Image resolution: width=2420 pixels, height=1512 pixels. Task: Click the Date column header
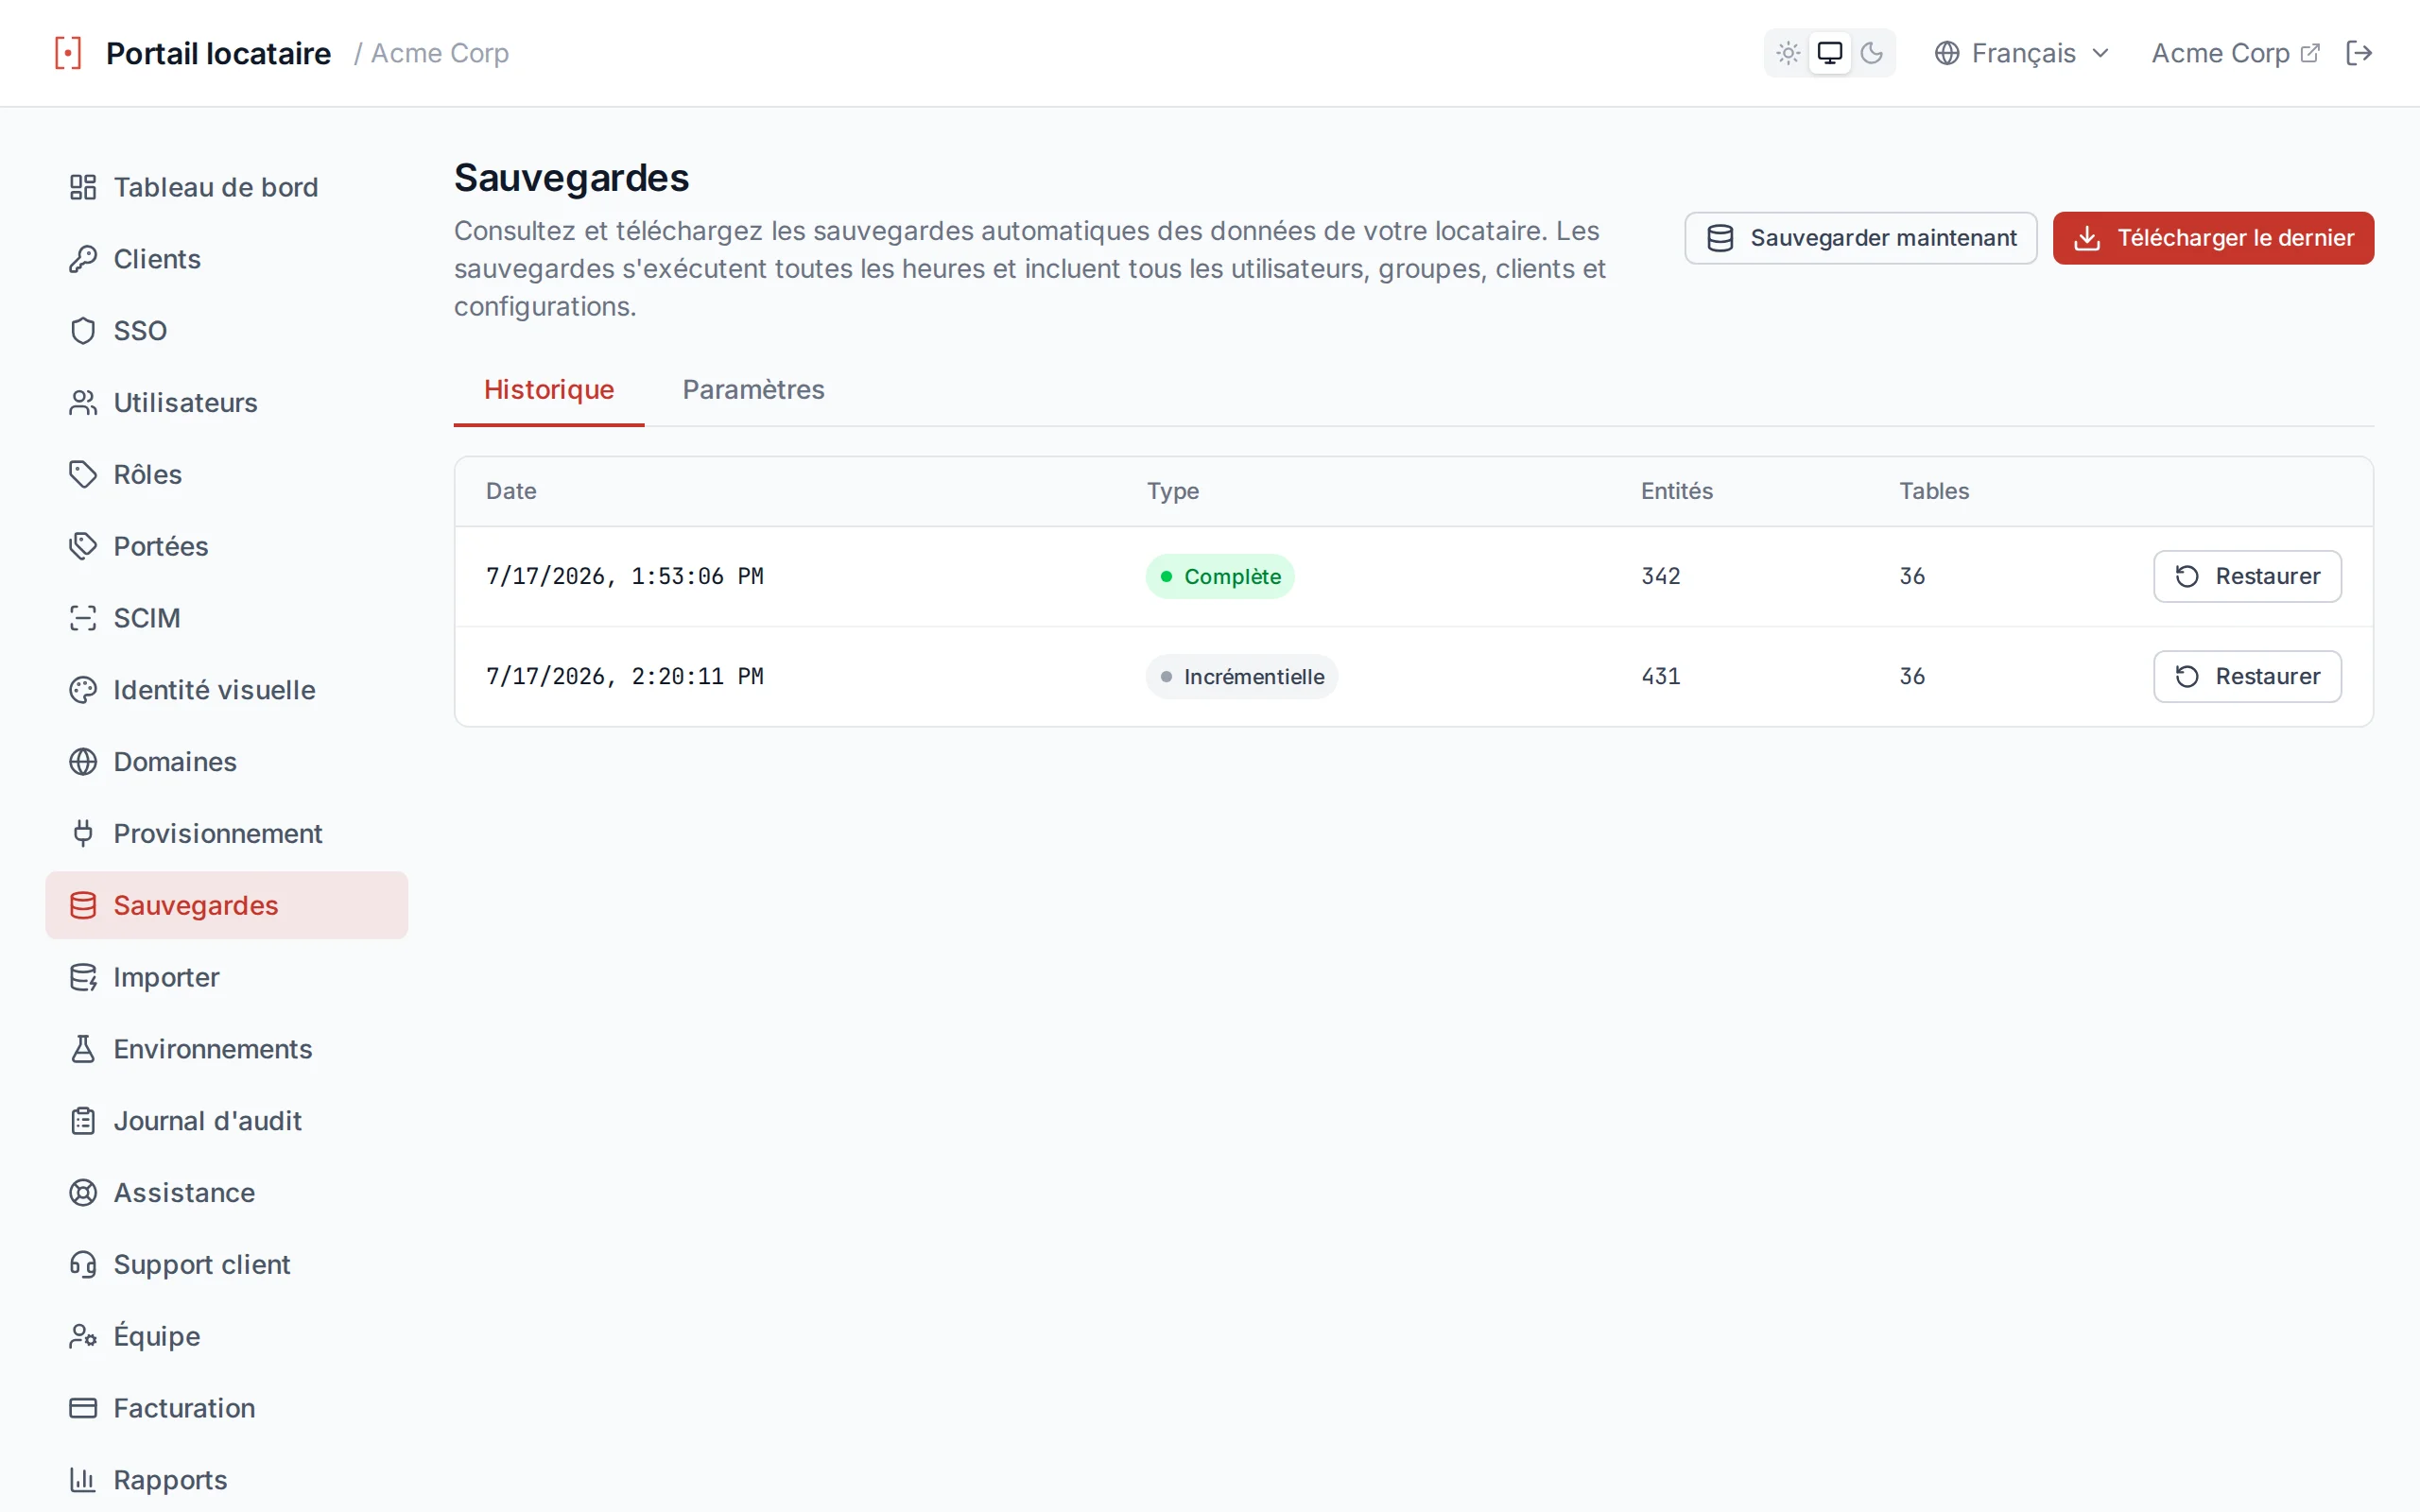(511, 491)
